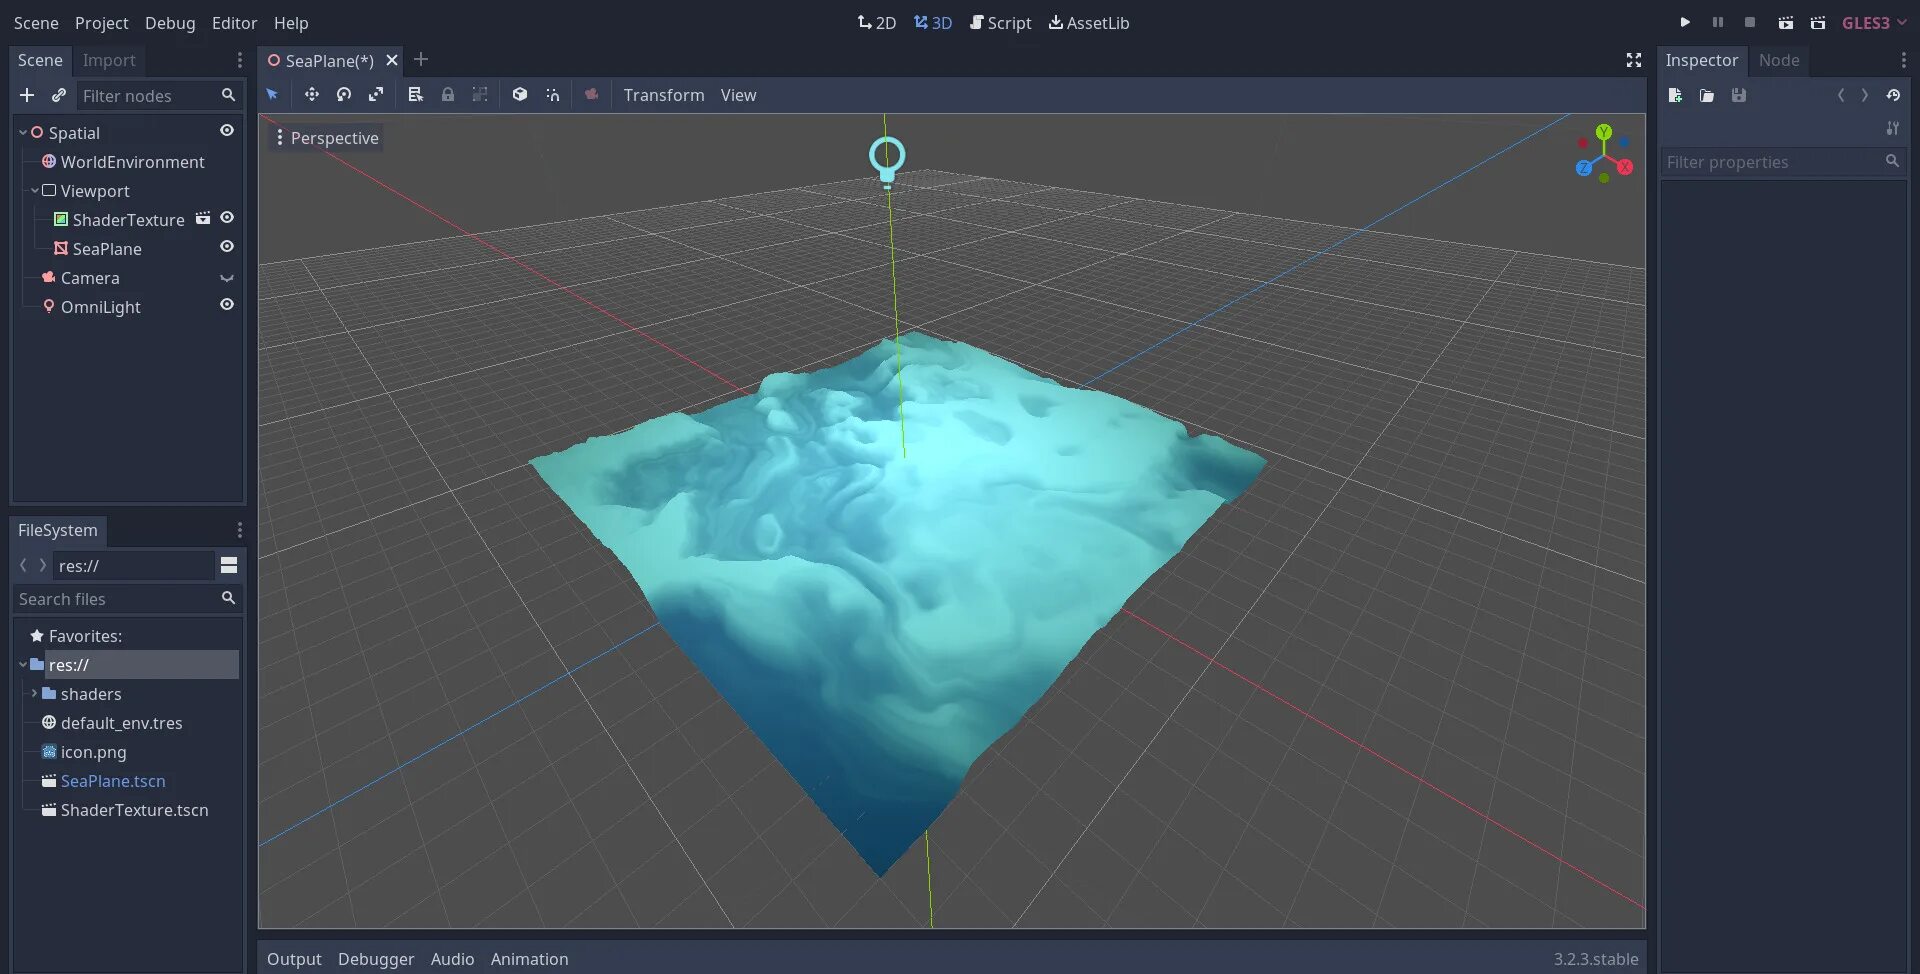
Task: Toggle visibility of ShaderTexture node
Action: 227,218
